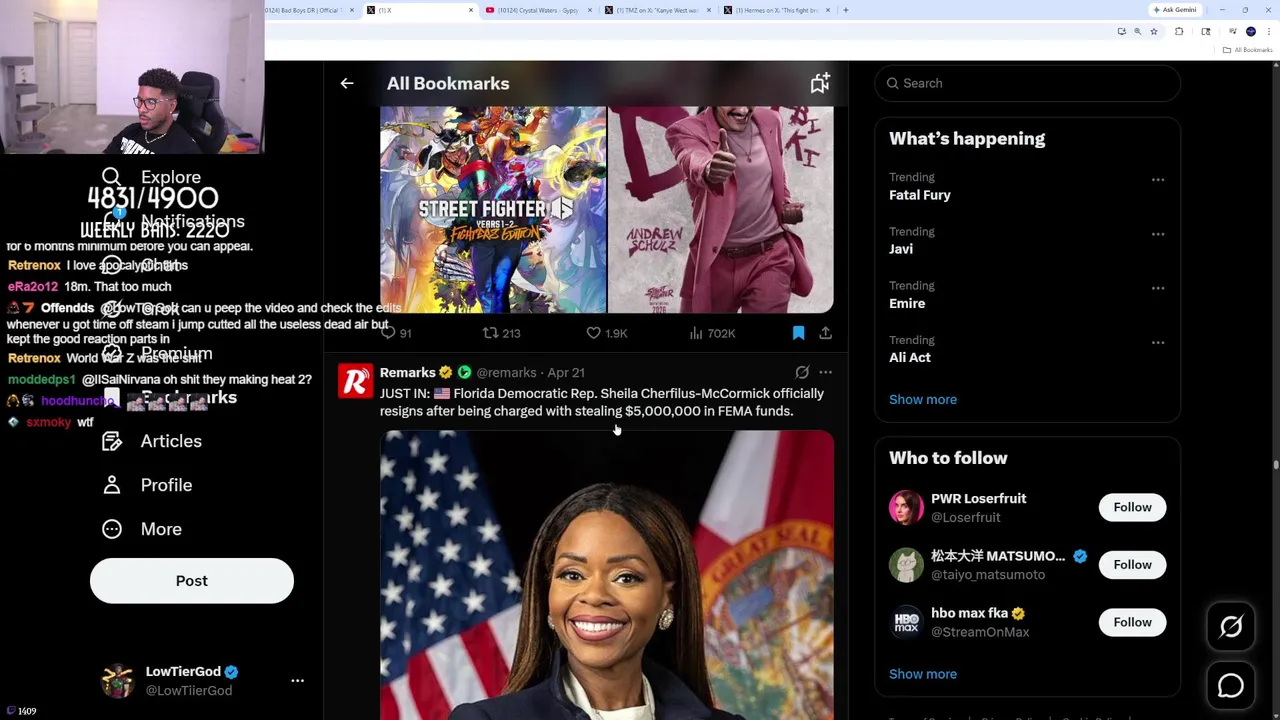Switch to Hermes on X tab
The height and width of the screenshot is (720, 1280).
[778, 10]
